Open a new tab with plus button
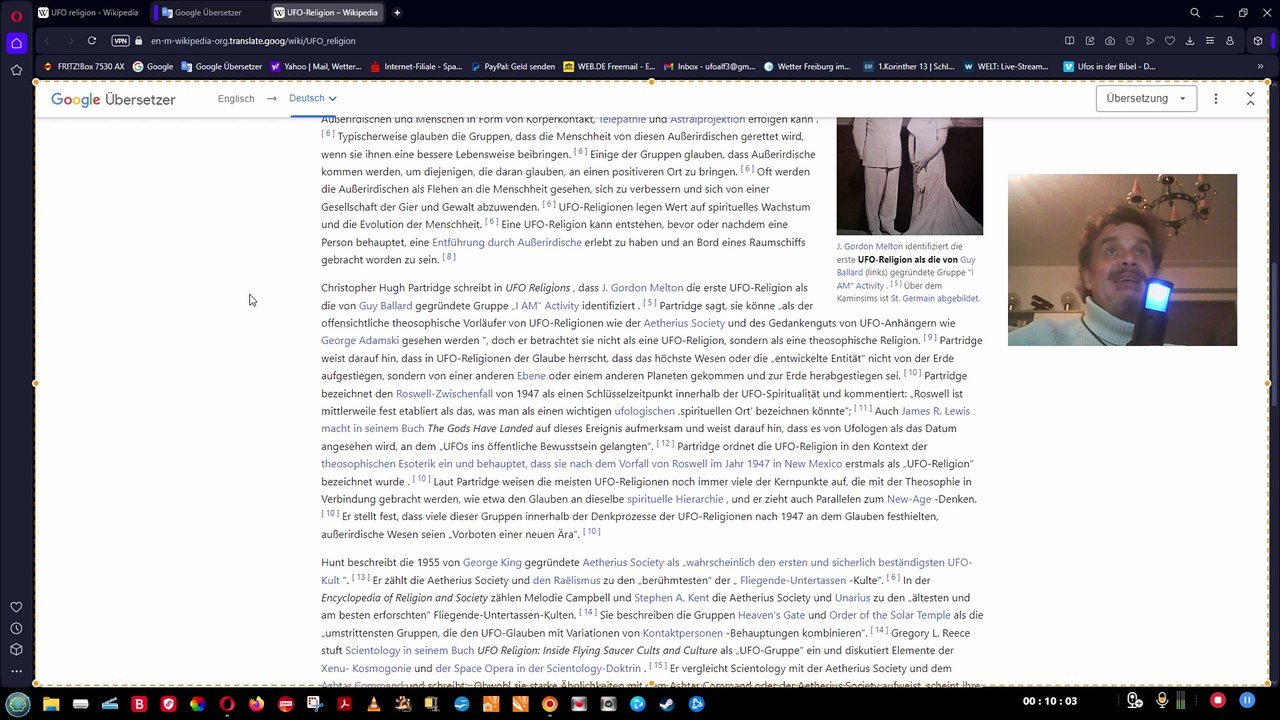The width and height of the screenshot is (1280, 720). [x=397, y=13]
